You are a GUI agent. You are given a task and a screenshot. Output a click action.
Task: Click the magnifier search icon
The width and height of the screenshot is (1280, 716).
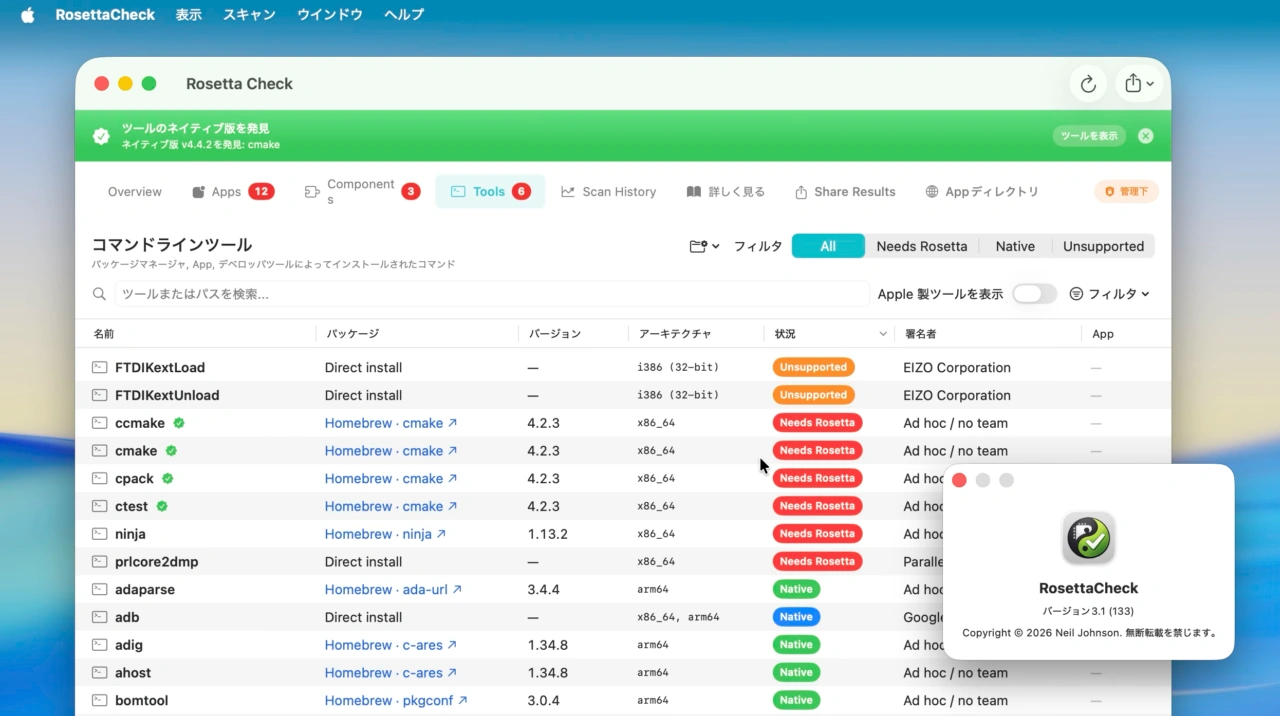99,294
